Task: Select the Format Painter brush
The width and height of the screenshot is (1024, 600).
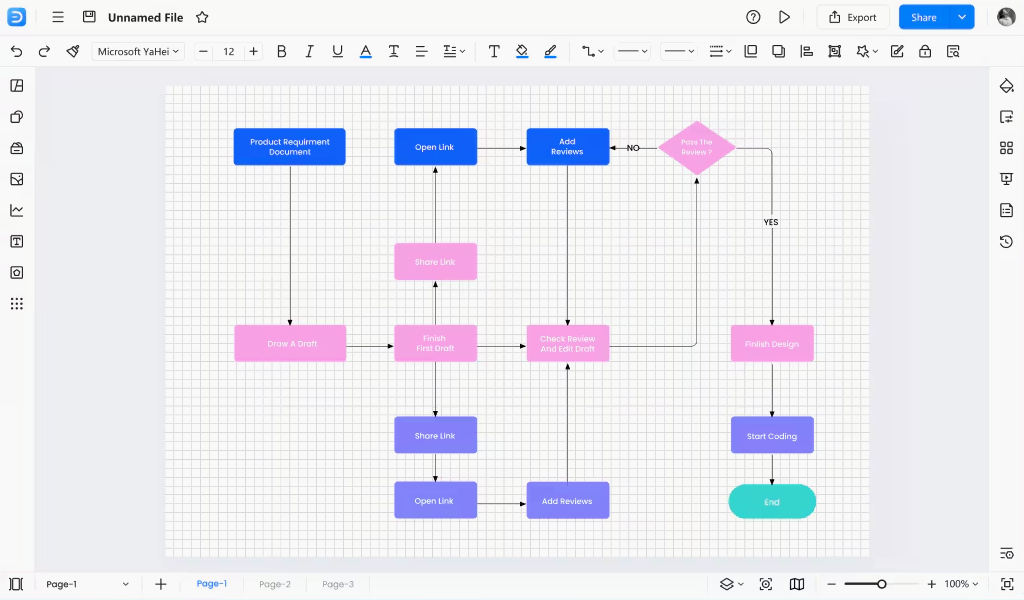Action: tap(72, 52)
